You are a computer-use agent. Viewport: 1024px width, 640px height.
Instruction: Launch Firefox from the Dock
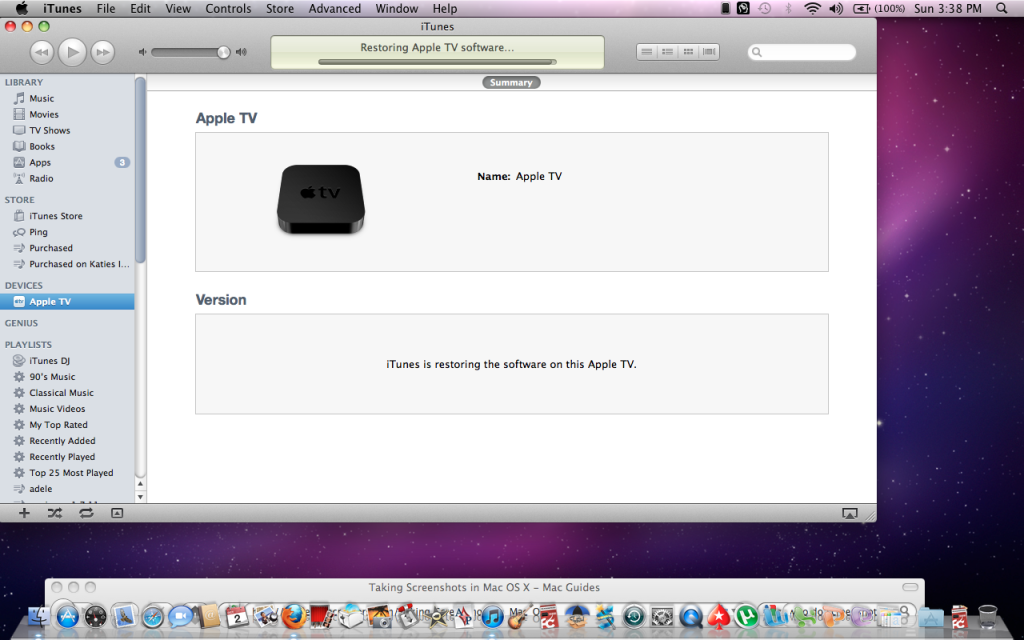[295, 615]
